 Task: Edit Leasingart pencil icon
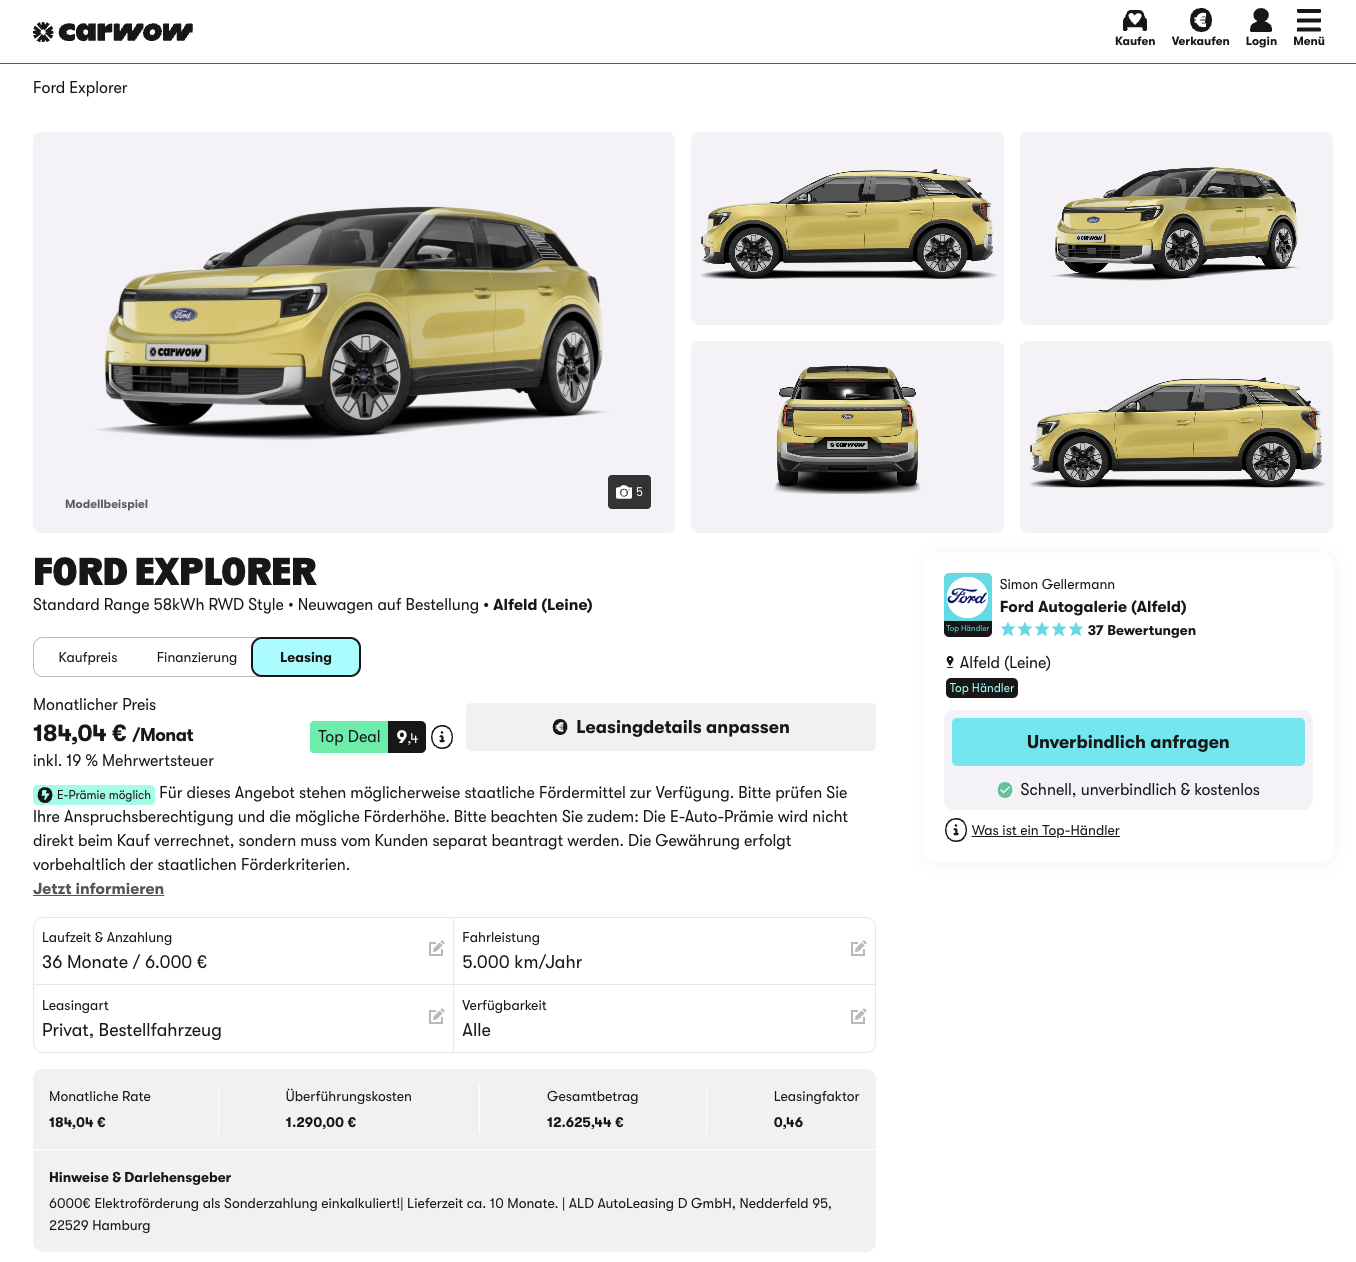pyautogui.click(x=436, y=1017)
